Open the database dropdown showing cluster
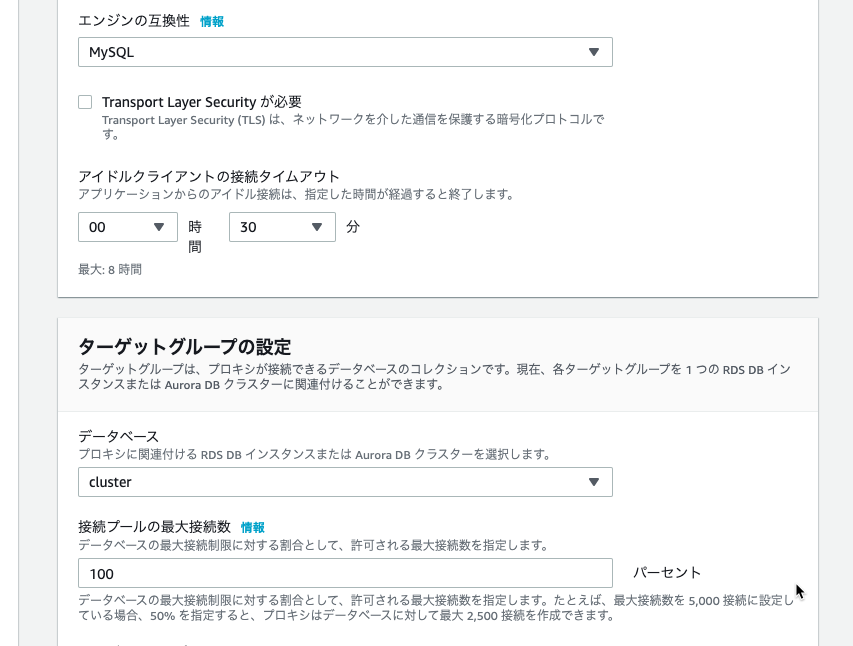Image resolution: width=853 pixels, height=646 pixels. 345,482
